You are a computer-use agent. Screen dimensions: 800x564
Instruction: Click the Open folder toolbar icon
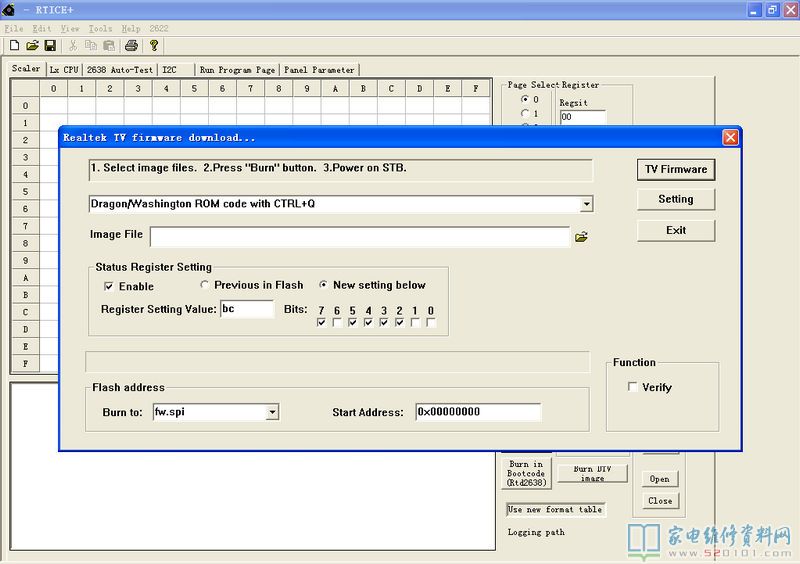click(x=32, y=45)
